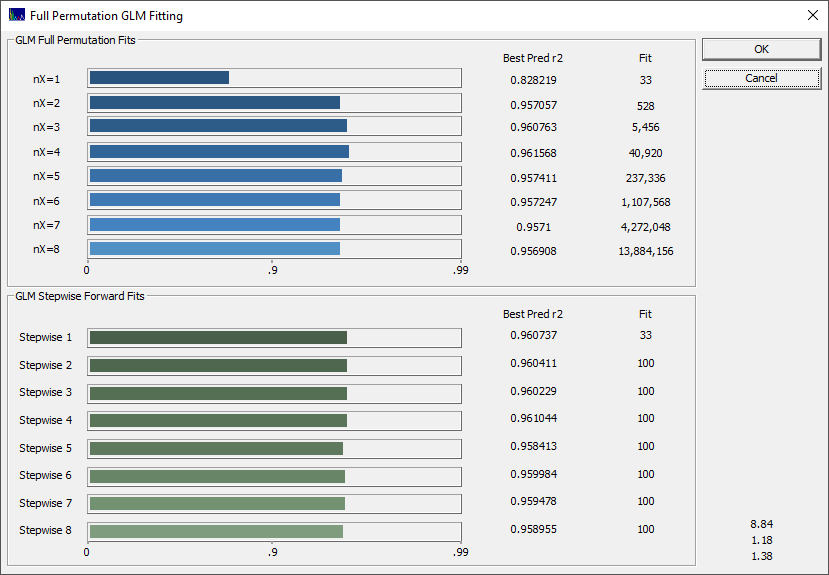Click the Stepwise 4 progress bar
The image size is (829, 575).
click(274, 421)
